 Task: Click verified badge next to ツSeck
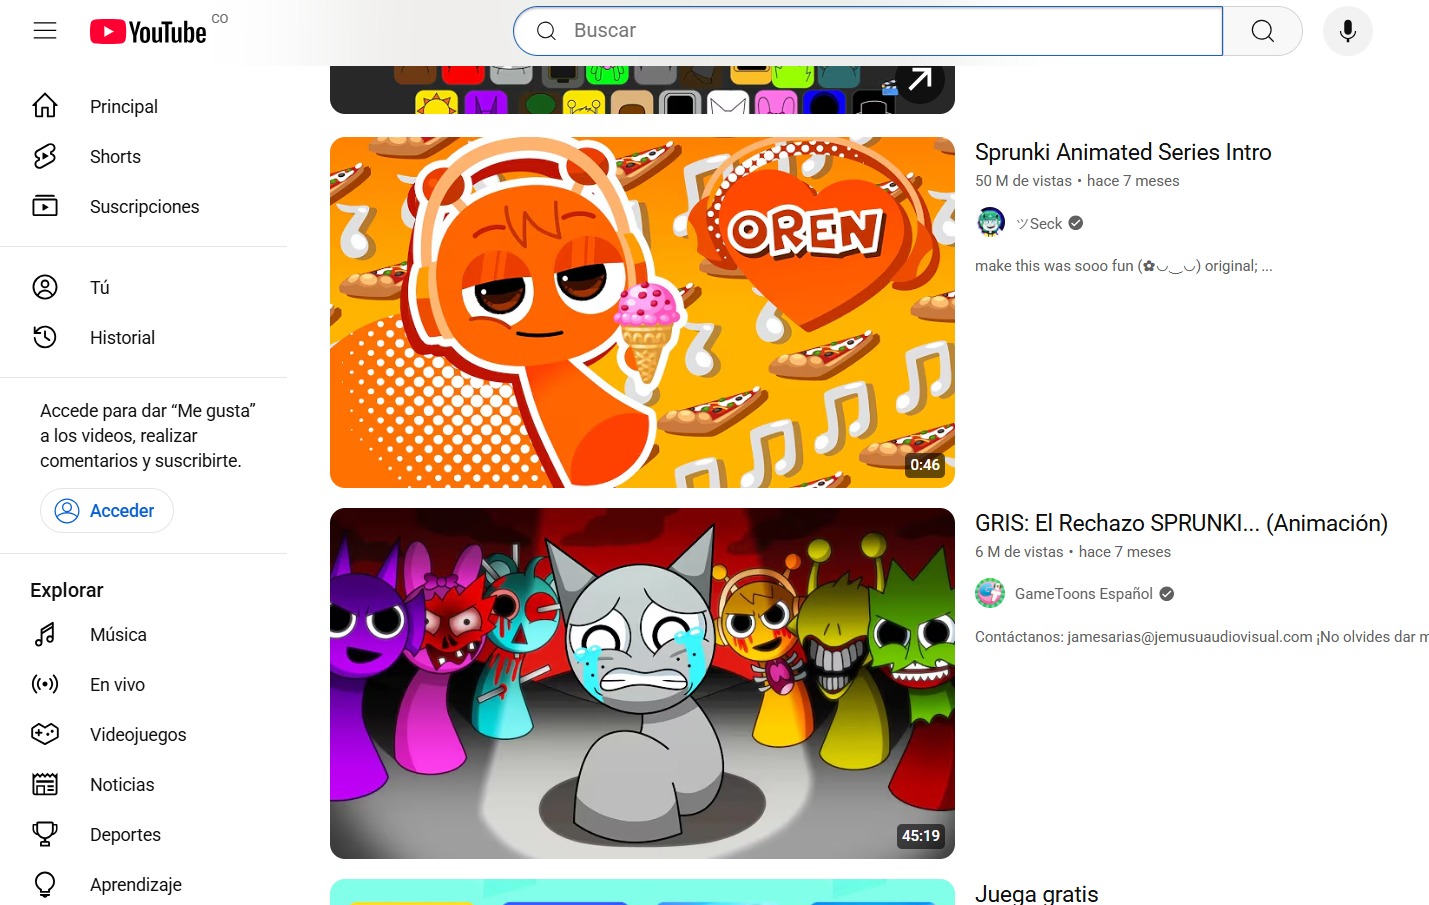point(1076,223)
